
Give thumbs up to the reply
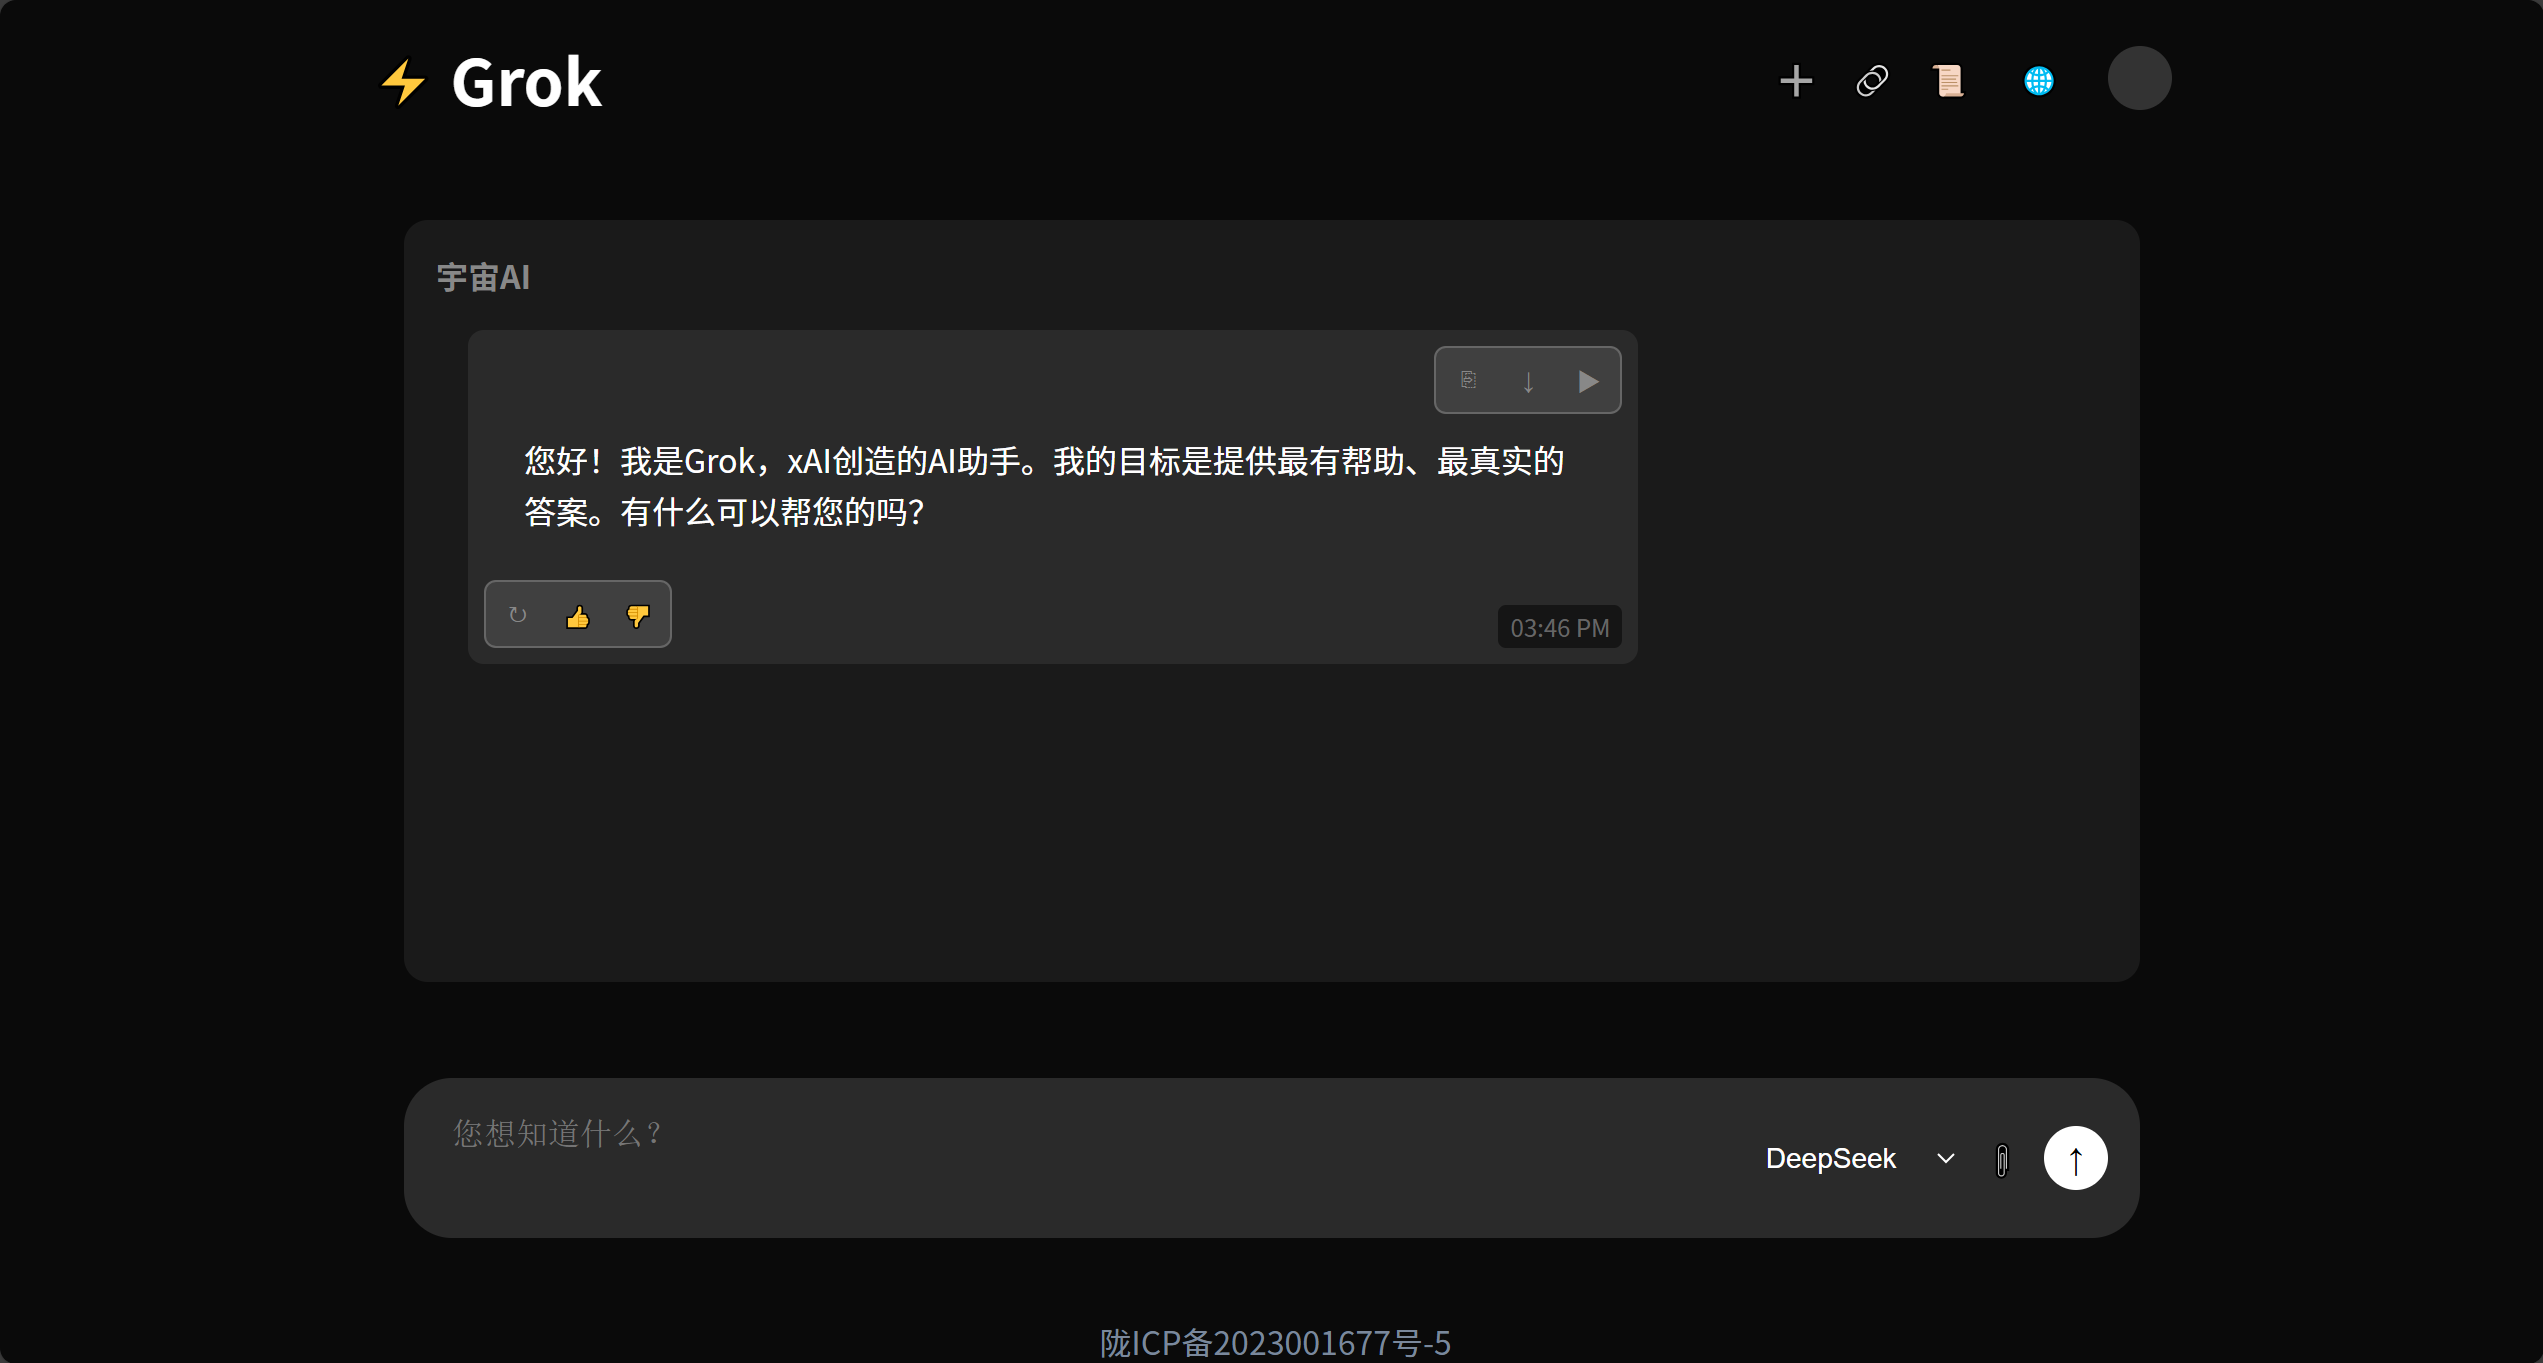577,616
